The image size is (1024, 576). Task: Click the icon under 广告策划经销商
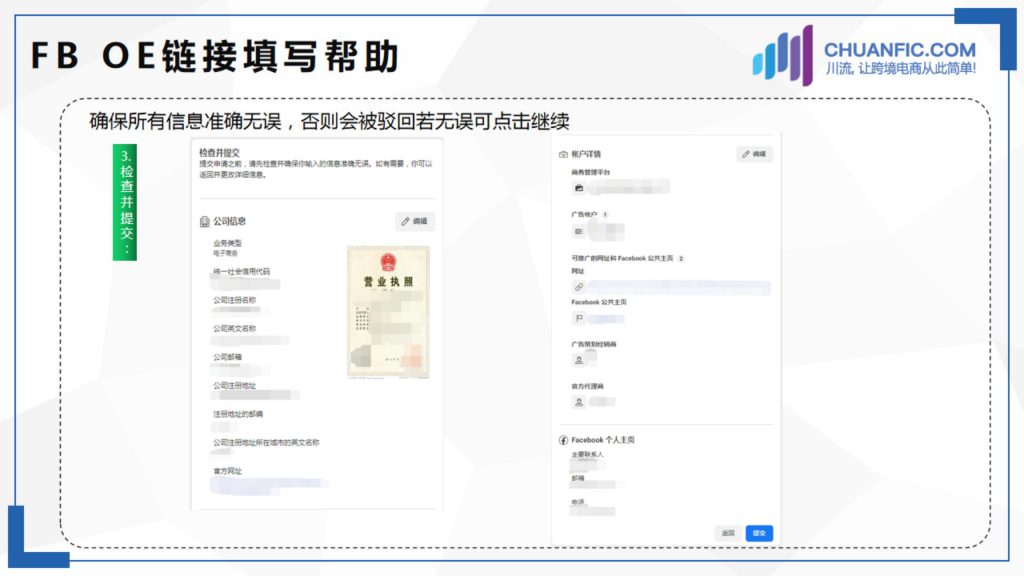coord(579,360)
